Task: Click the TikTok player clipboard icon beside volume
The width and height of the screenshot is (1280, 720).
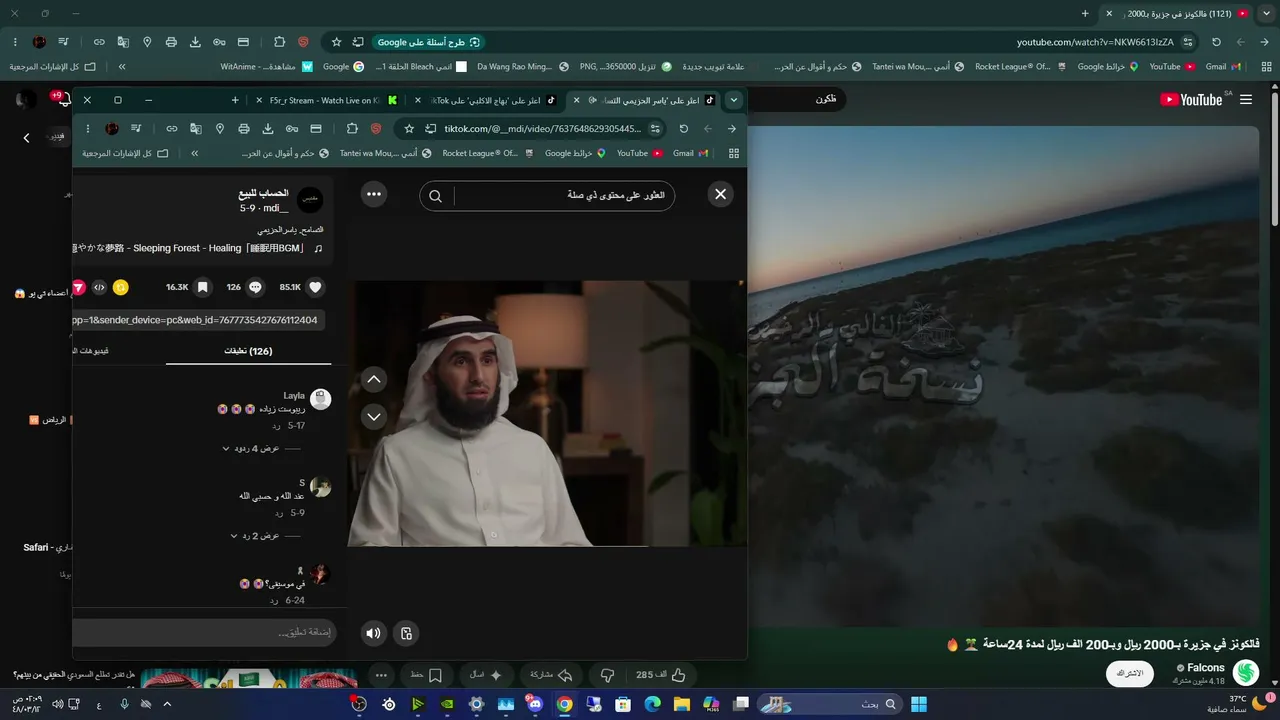Action: point(406,633)
